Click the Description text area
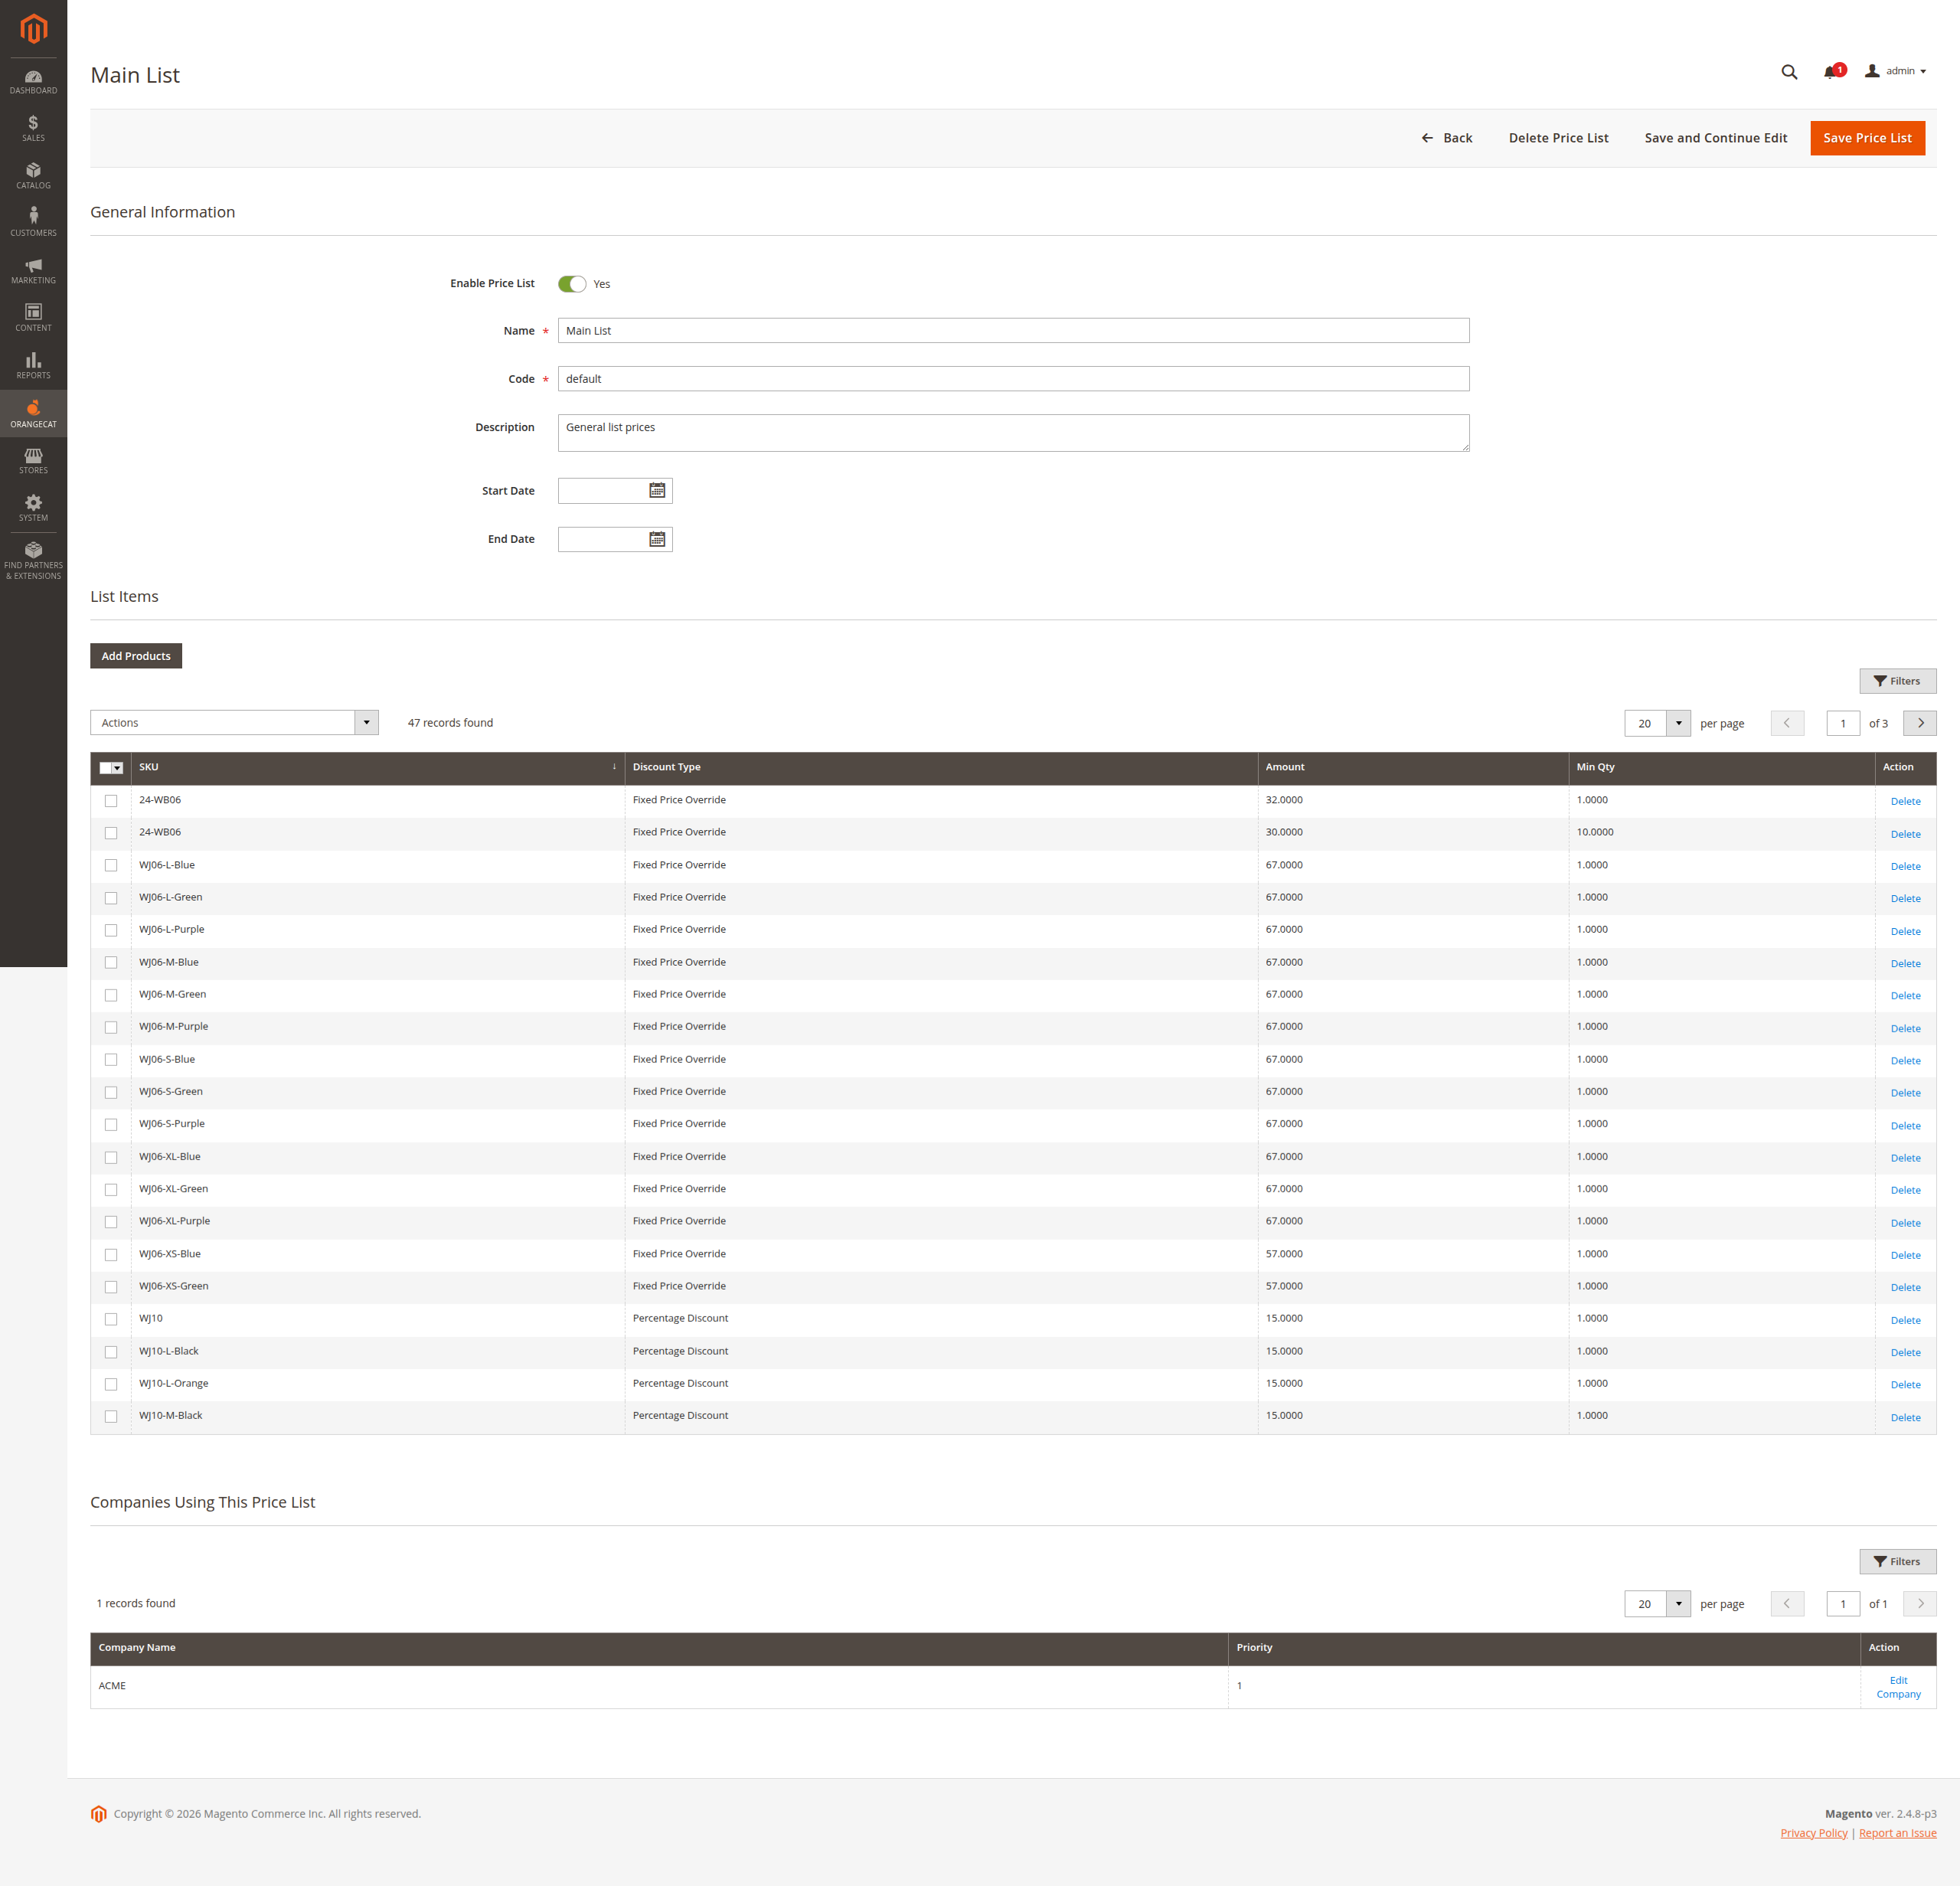 [x=1012, y=433]
